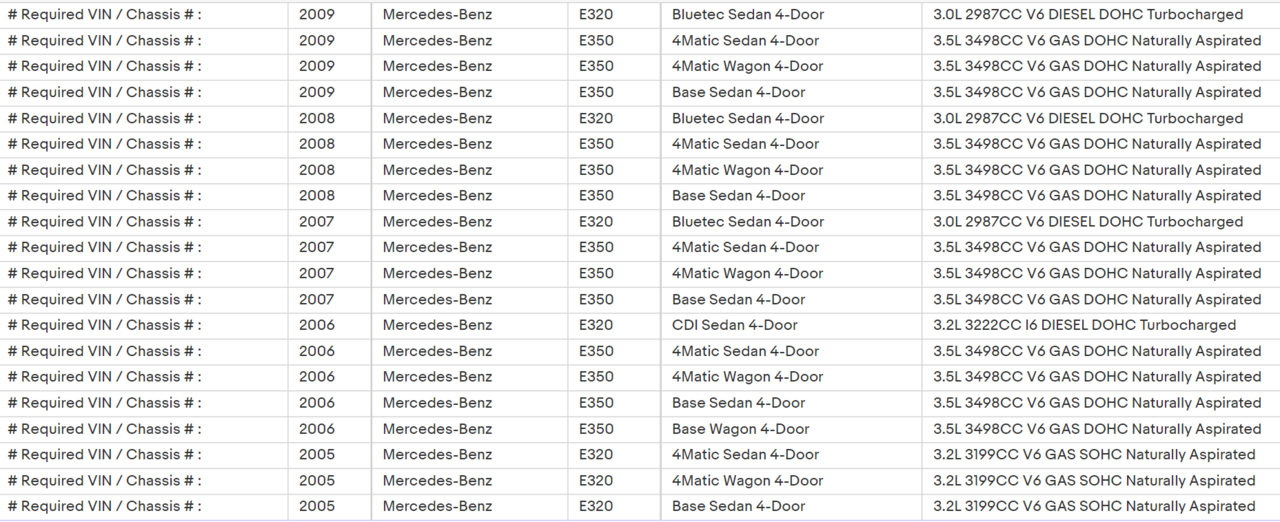
Task: Click the 2009 Bluetec row's 3.0L diesel engine cell
Action: tap(1088, 15)
